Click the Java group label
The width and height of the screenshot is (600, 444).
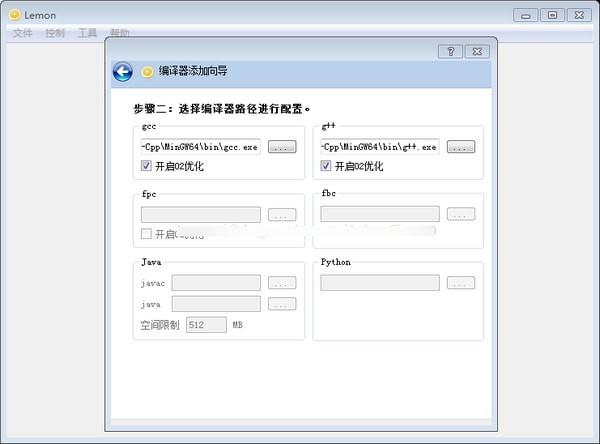pyautogui.click(x=151, y=262)
